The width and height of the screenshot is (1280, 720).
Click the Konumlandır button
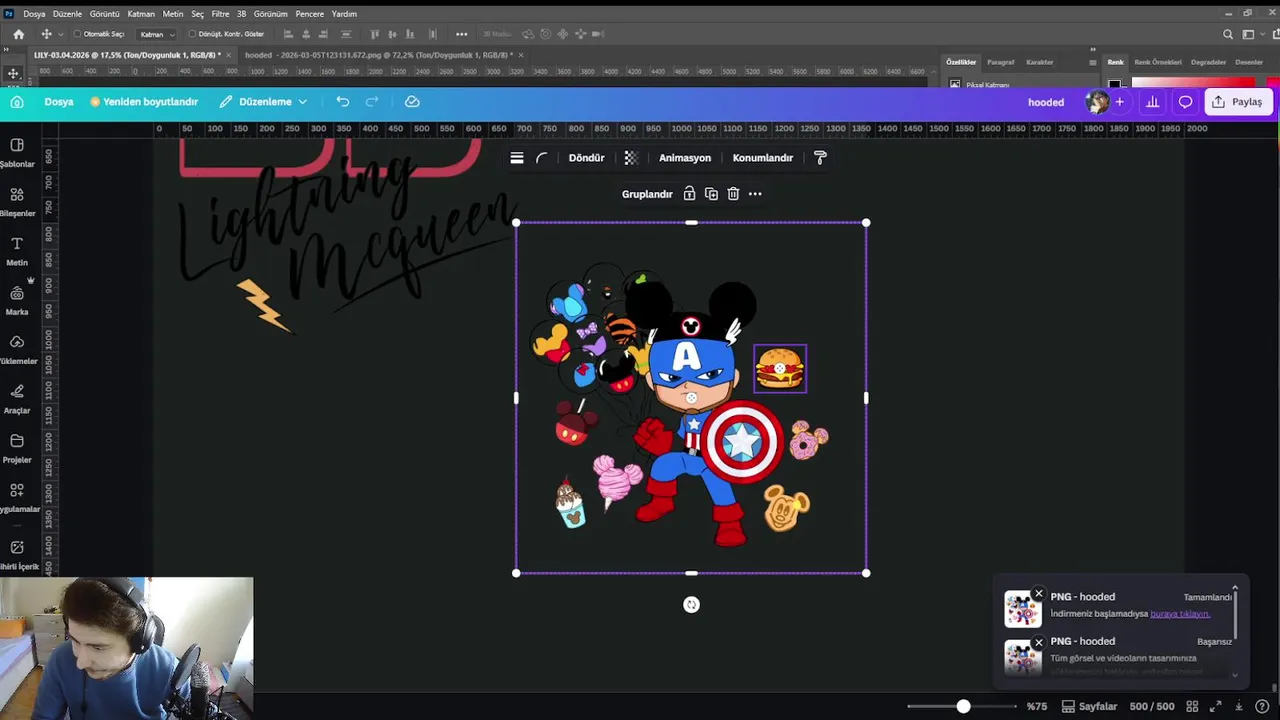[763, 158]
